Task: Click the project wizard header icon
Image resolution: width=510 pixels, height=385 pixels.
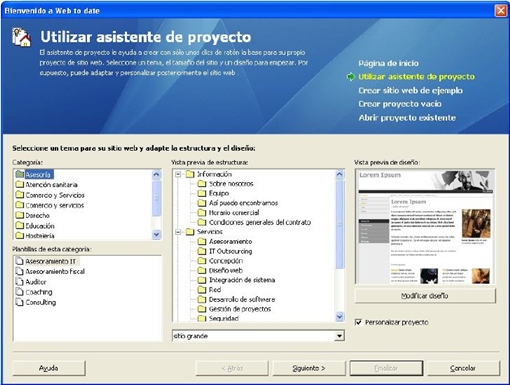Action: [x=21, y=37]
